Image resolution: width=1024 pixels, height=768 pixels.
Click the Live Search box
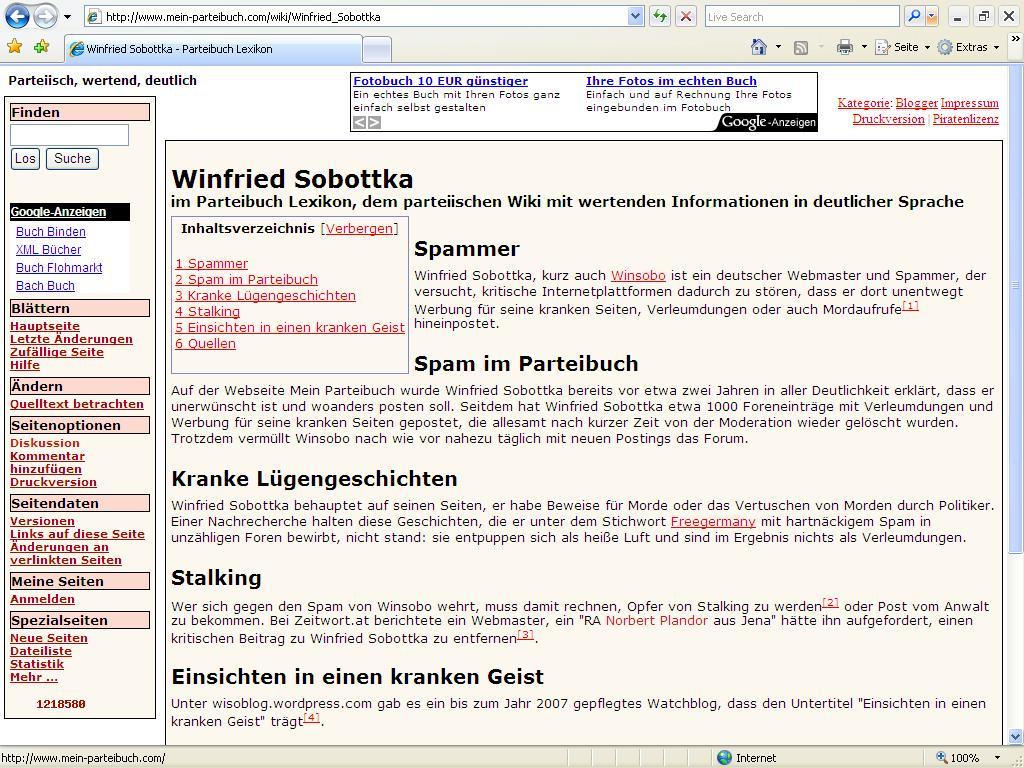pyautogui.click(x=802, y=17)
